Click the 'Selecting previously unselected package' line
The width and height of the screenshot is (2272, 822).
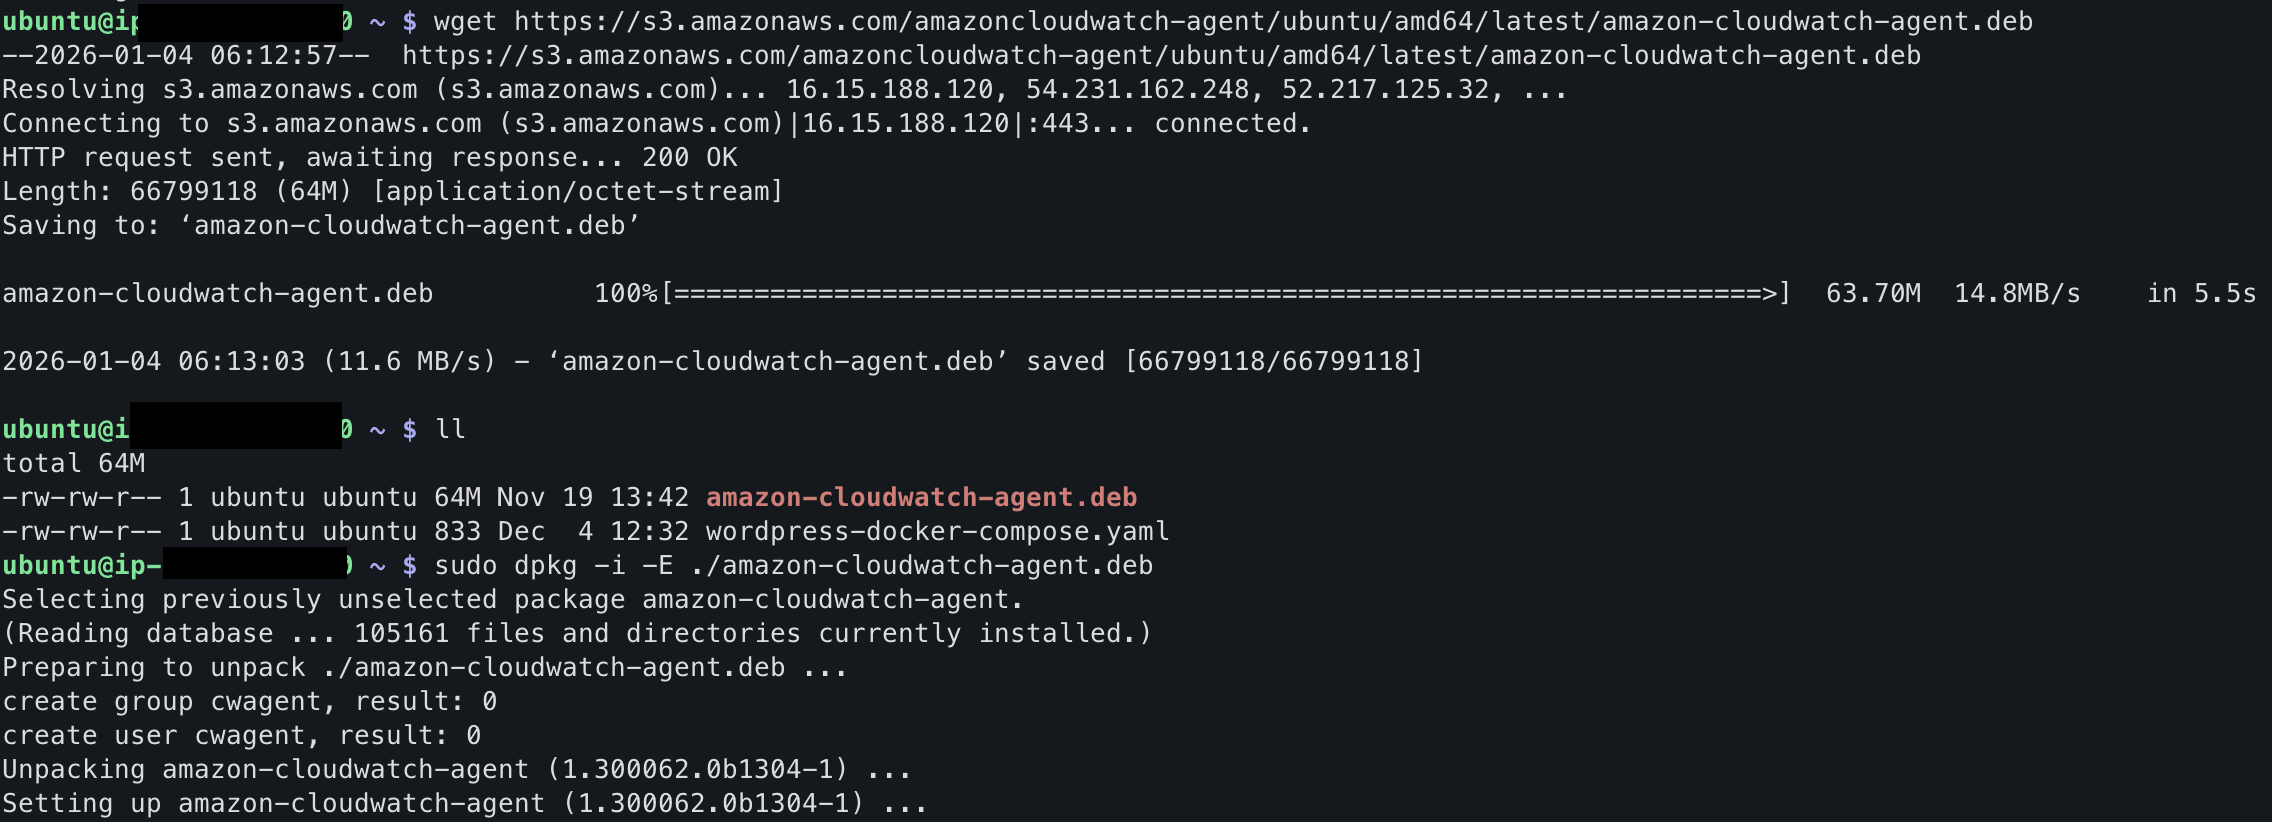[x=513, y=599]
